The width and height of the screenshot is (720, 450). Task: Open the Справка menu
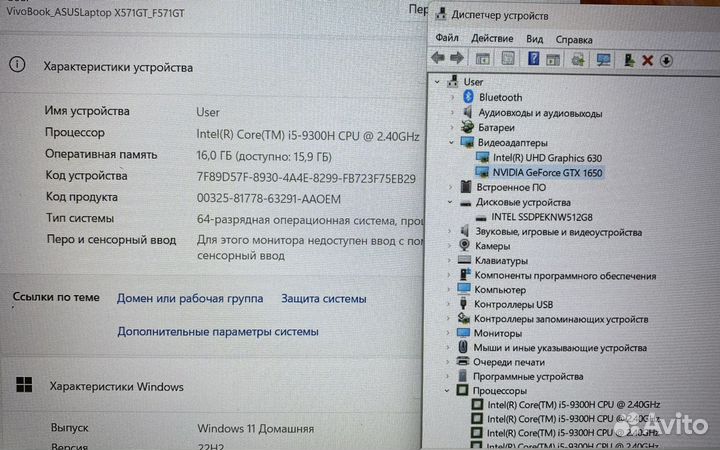coord(574,40)
